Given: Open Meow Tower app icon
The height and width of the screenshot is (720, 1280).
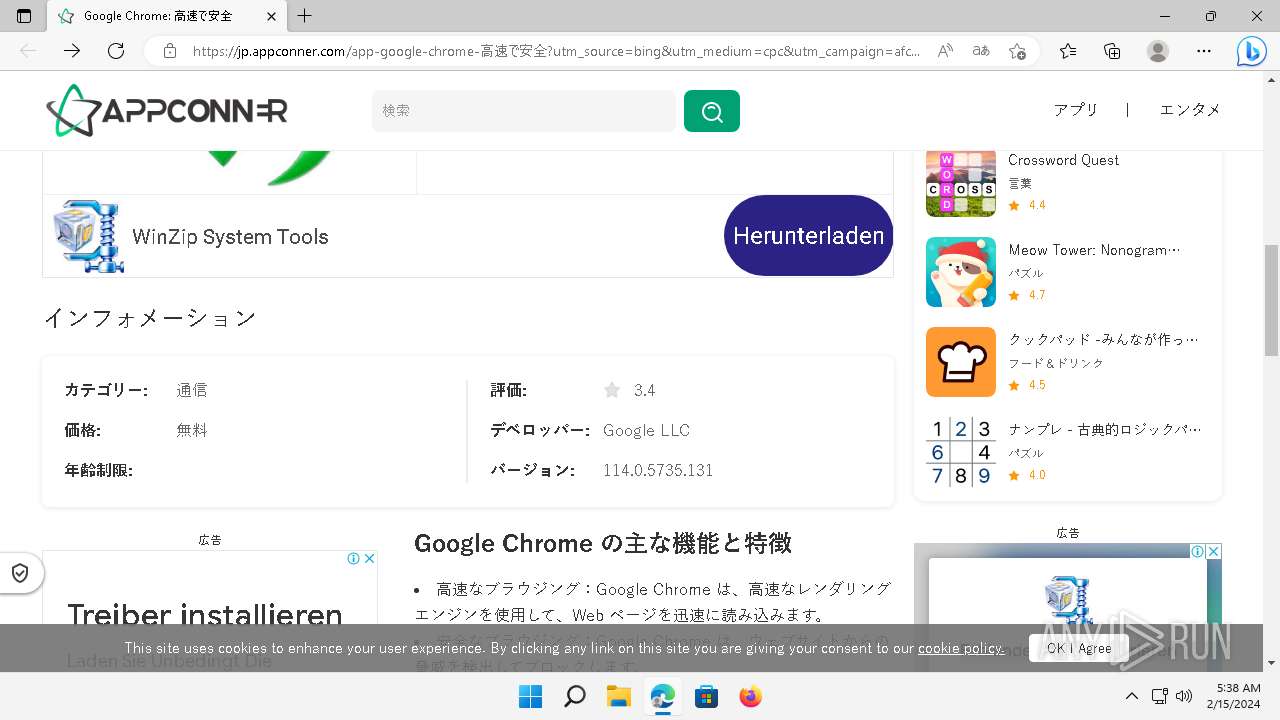Looking at the screenshot, I should click(961, 272).
